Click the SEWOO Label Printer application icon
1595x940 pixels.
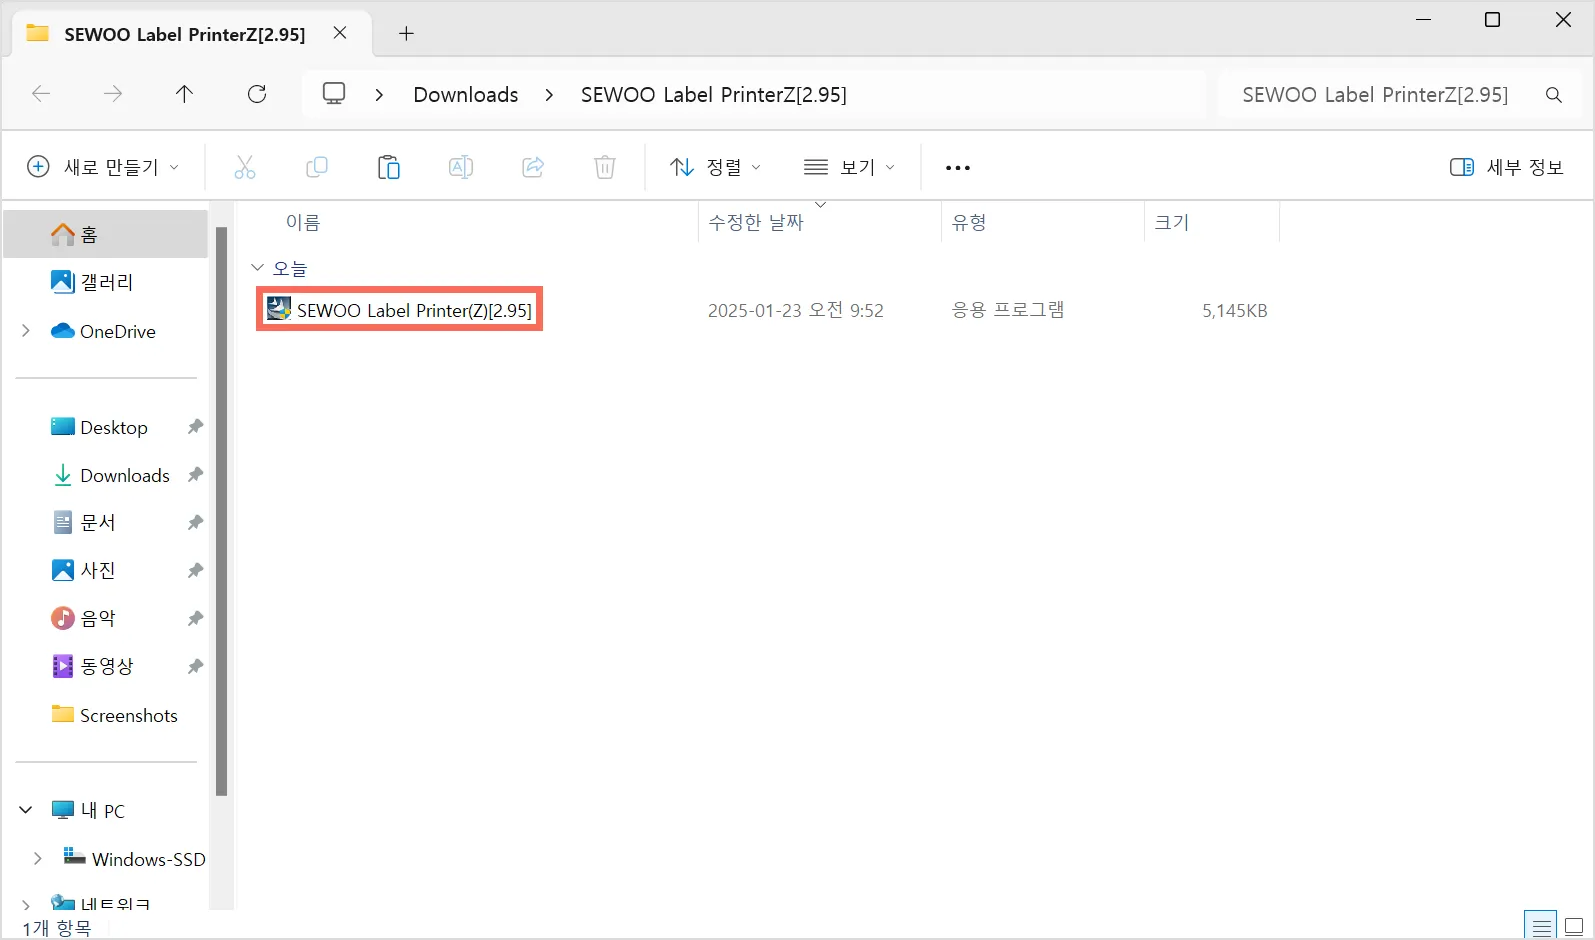[x=278, y=309]
